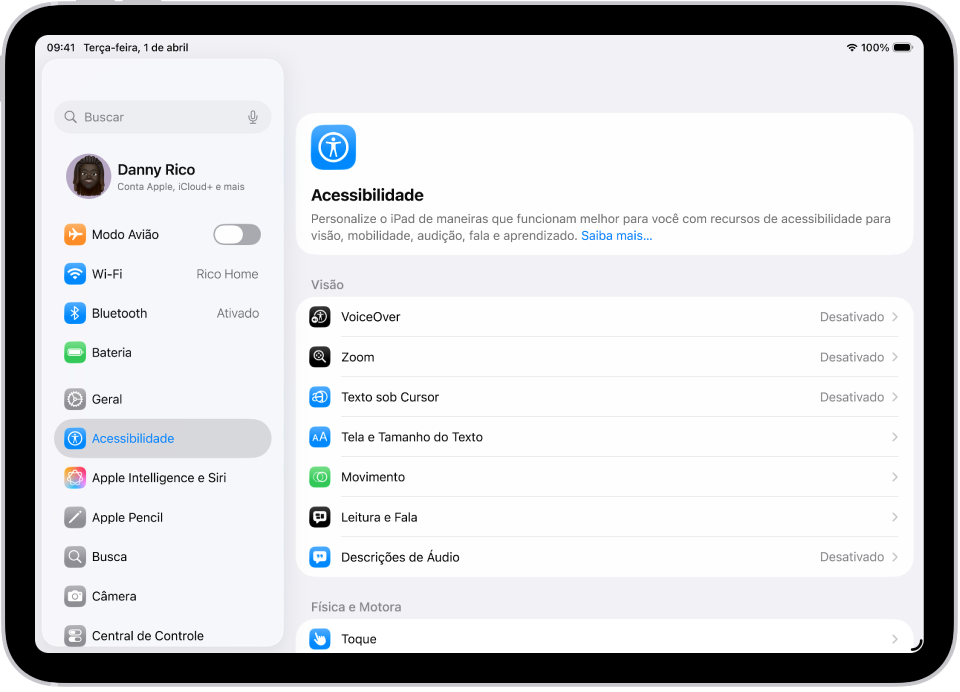Screen dimensions: 960x692
Task: Click the Modo Avião airplane icon
Action: tap(75, 235)
